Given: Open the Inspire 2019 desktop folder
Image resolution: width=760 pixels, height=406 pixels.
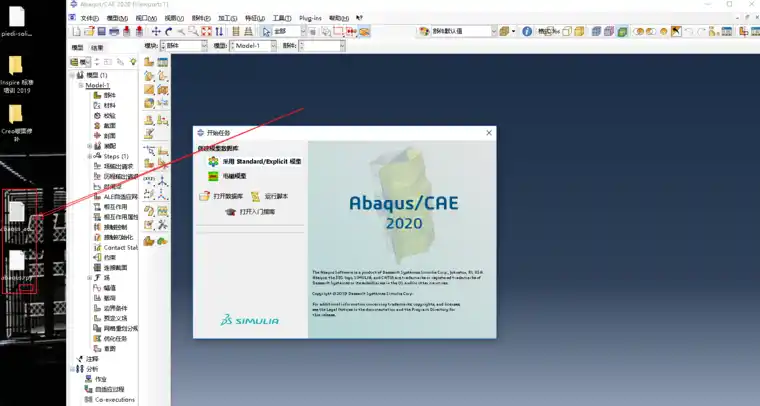Looking at the screenshot, I should 16,74.
